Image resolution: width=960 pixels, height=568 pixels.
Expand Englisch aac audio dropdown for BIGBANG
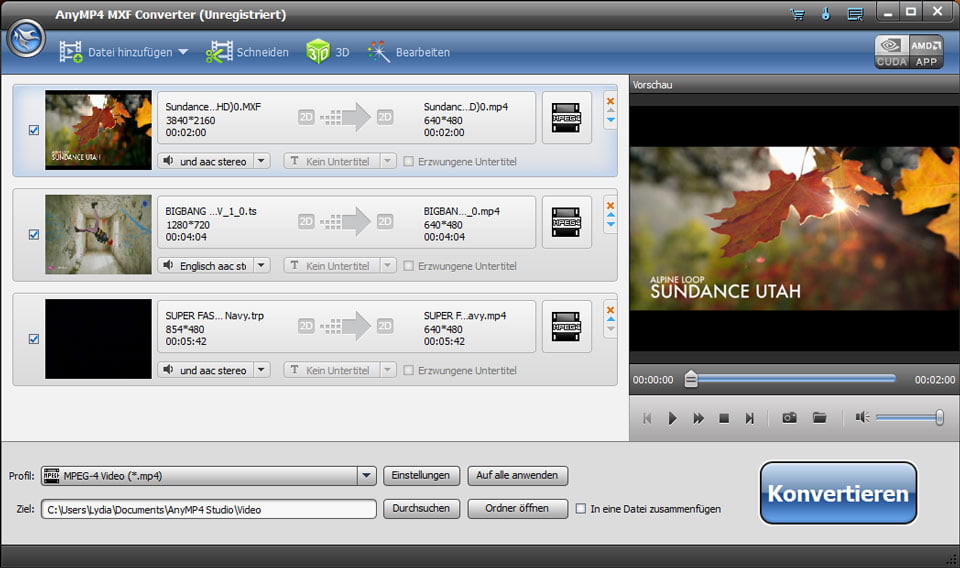(261, 266)
